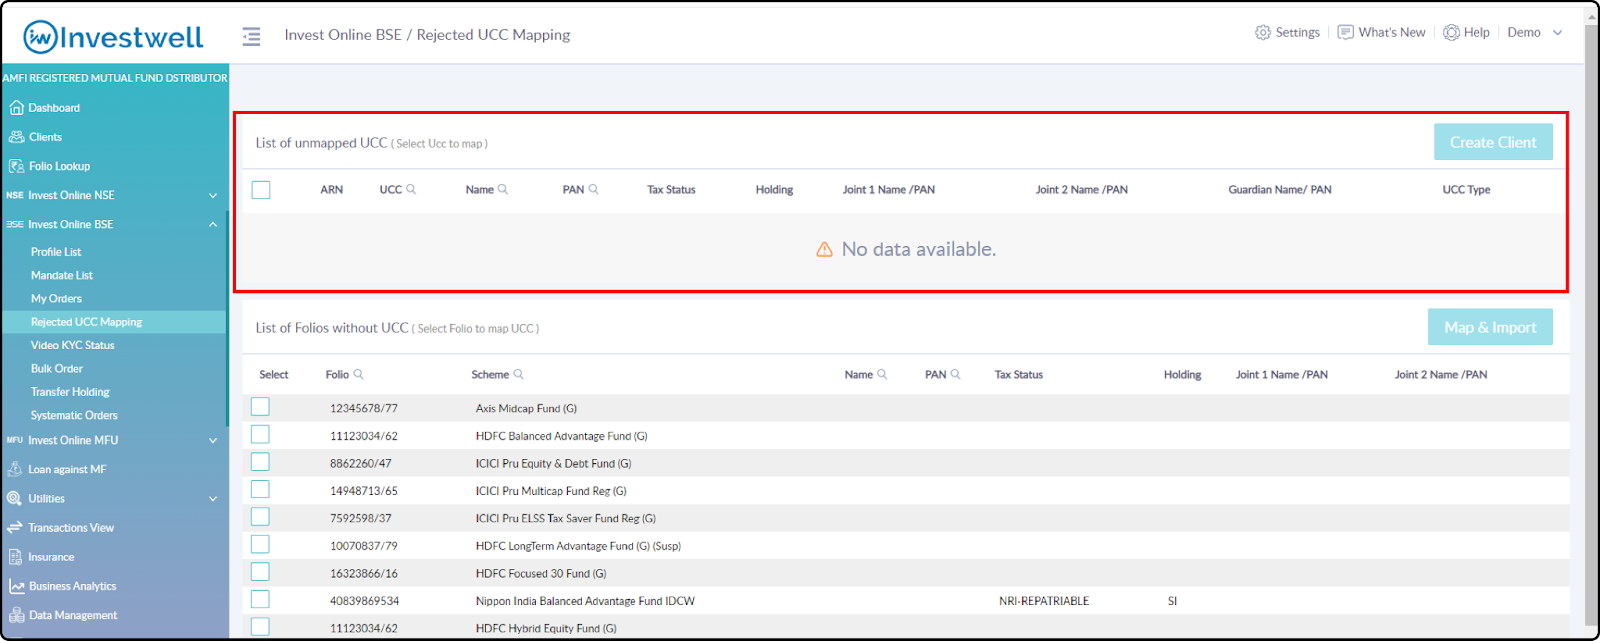Click the What's New chat icon
Viewport: 1600px width, 641px height.
(x=1346, y=33)
